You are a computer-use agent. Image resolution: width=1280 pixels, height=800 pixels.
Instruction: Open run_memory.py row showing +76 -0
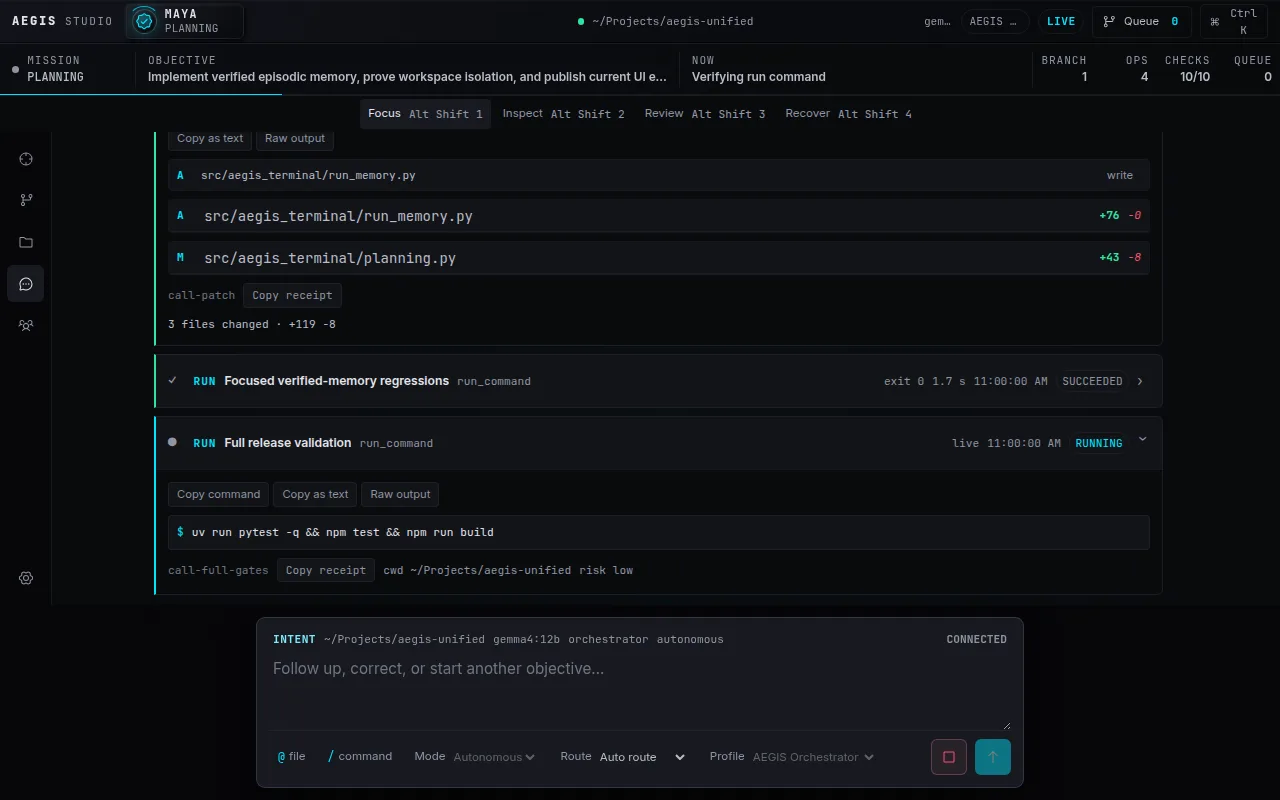pos(659,216)
